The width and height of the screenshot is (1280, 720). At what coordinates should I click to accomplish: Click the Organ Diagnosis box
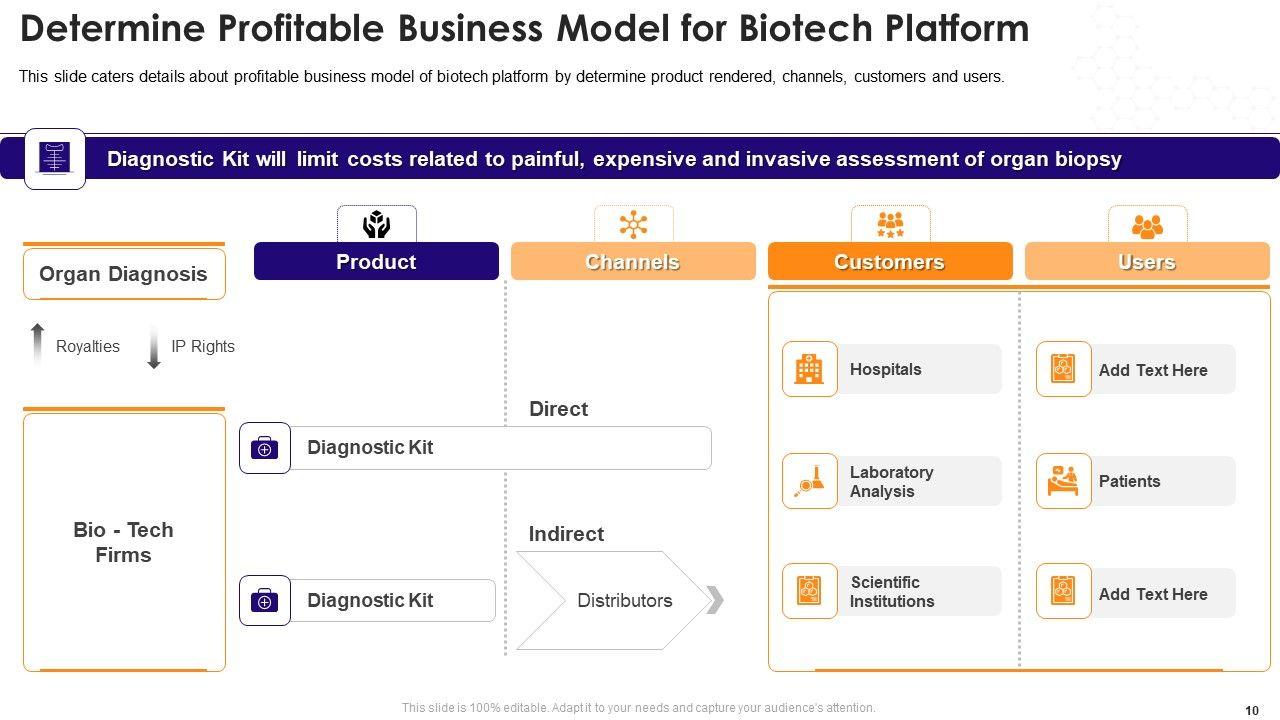click(x=124, y=274)
